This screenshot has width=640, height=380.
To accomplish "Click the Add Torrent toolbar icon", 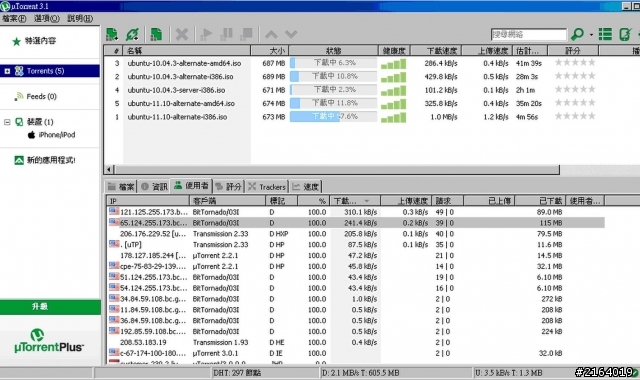I will (x=112, y=34).
